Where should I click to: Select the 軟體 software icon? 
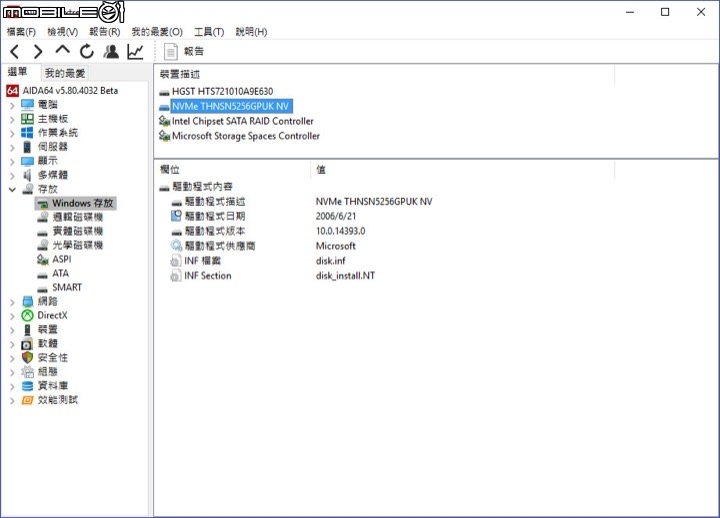click(x=27, y=343)
